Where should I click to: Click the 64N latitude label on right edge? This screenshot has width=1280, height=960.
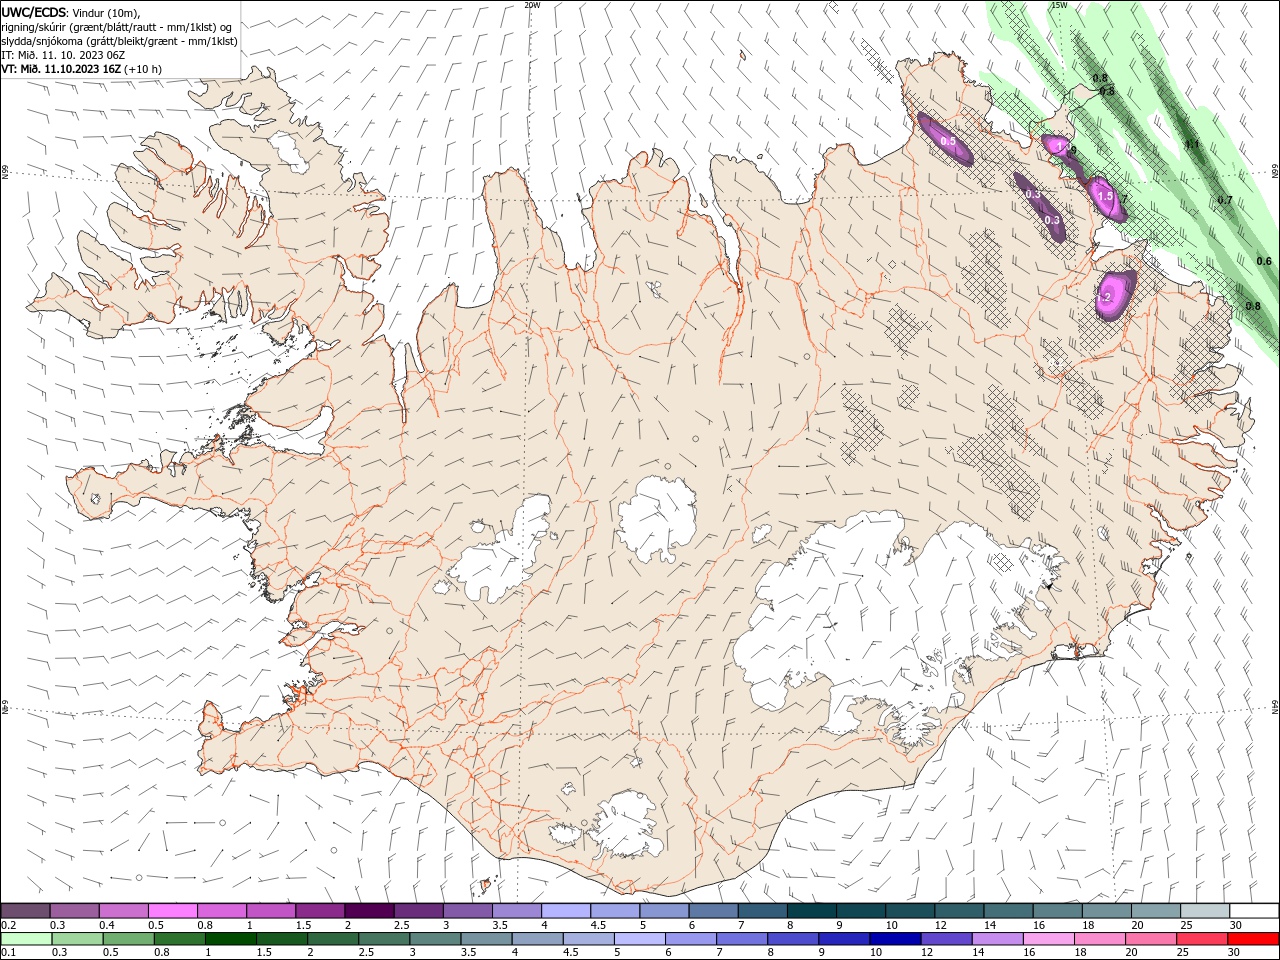pos(1275,706)
